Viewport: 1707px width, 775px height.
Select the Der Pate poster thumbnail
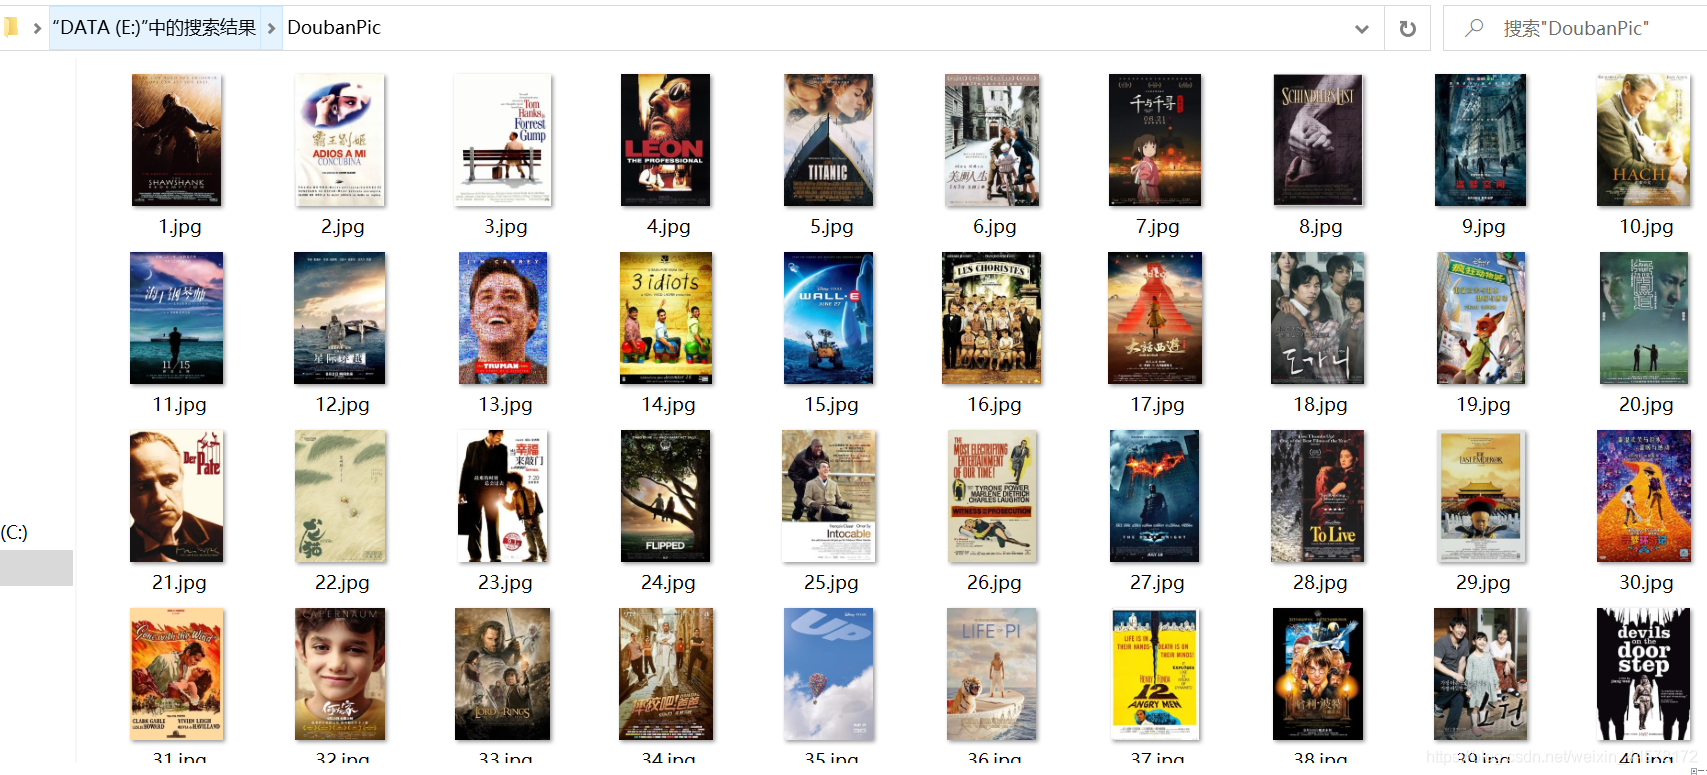[x=177, y=496]
